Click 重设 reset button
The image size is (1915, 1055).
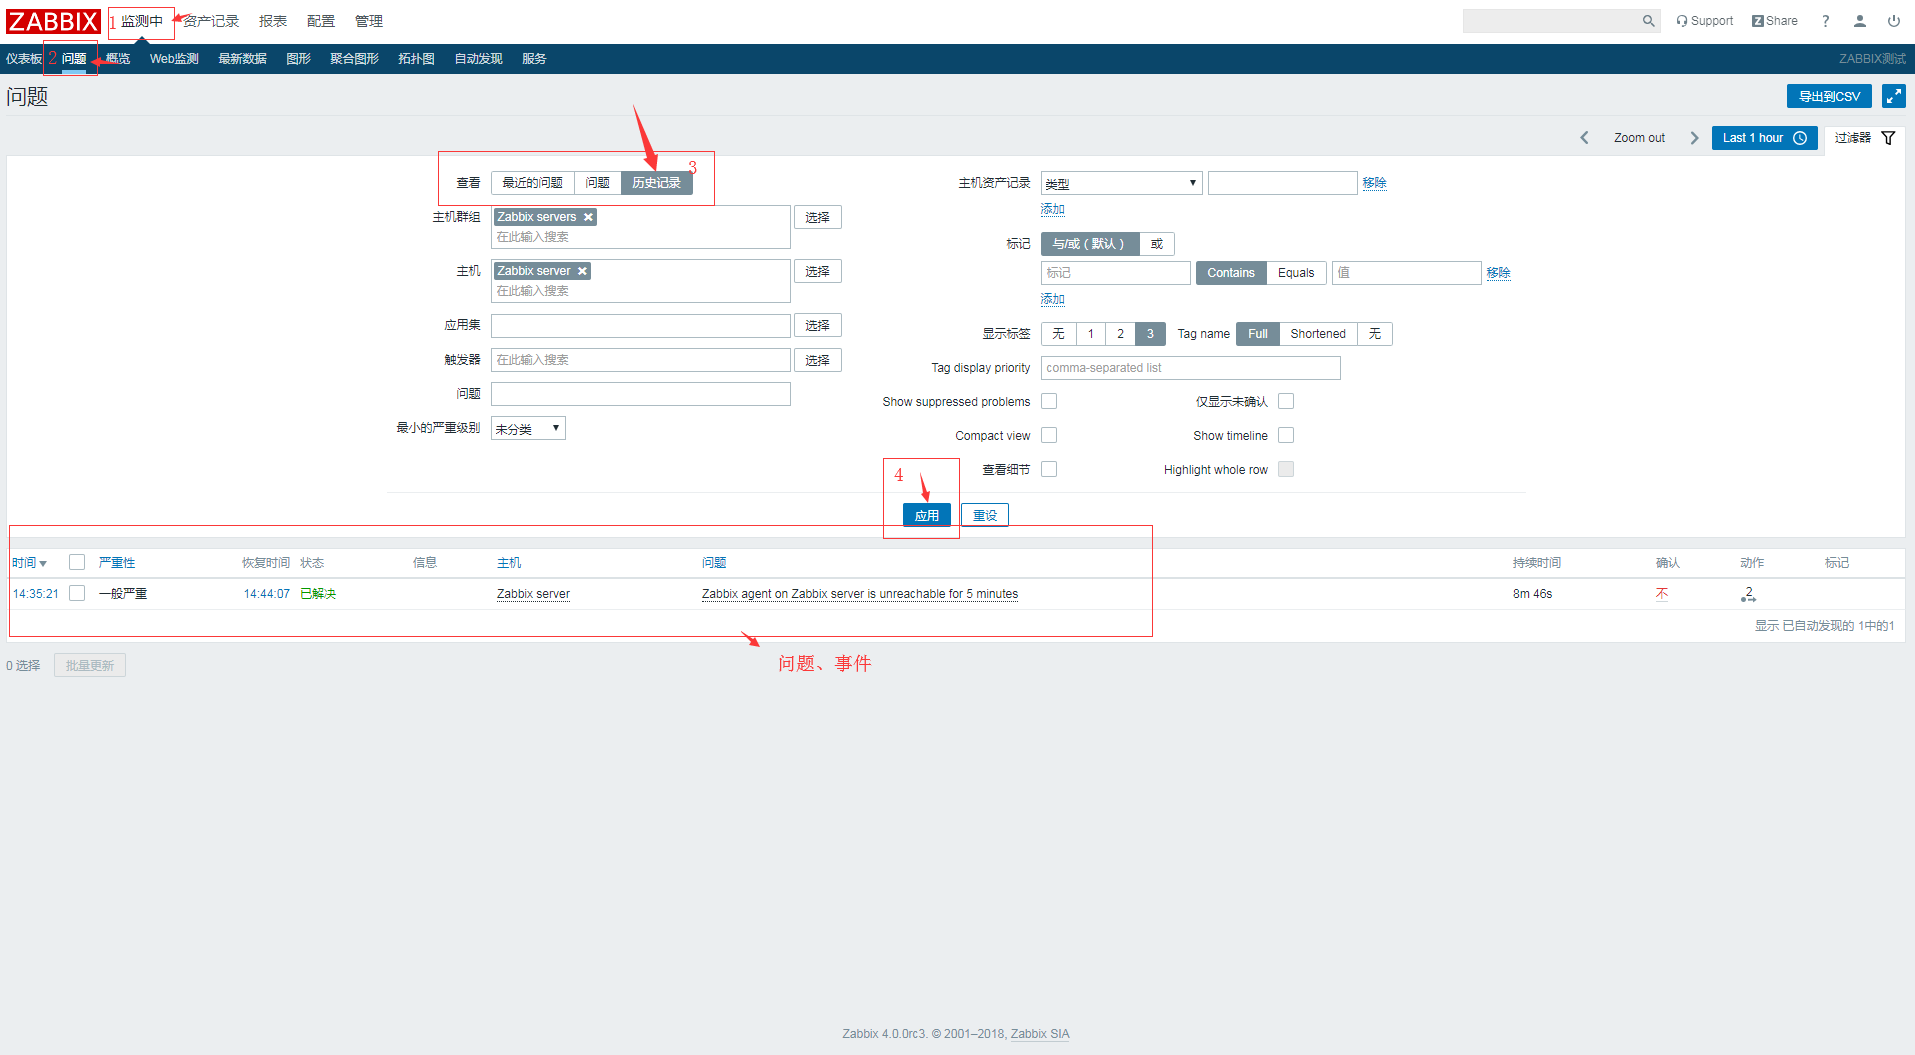tap(985, 515)
